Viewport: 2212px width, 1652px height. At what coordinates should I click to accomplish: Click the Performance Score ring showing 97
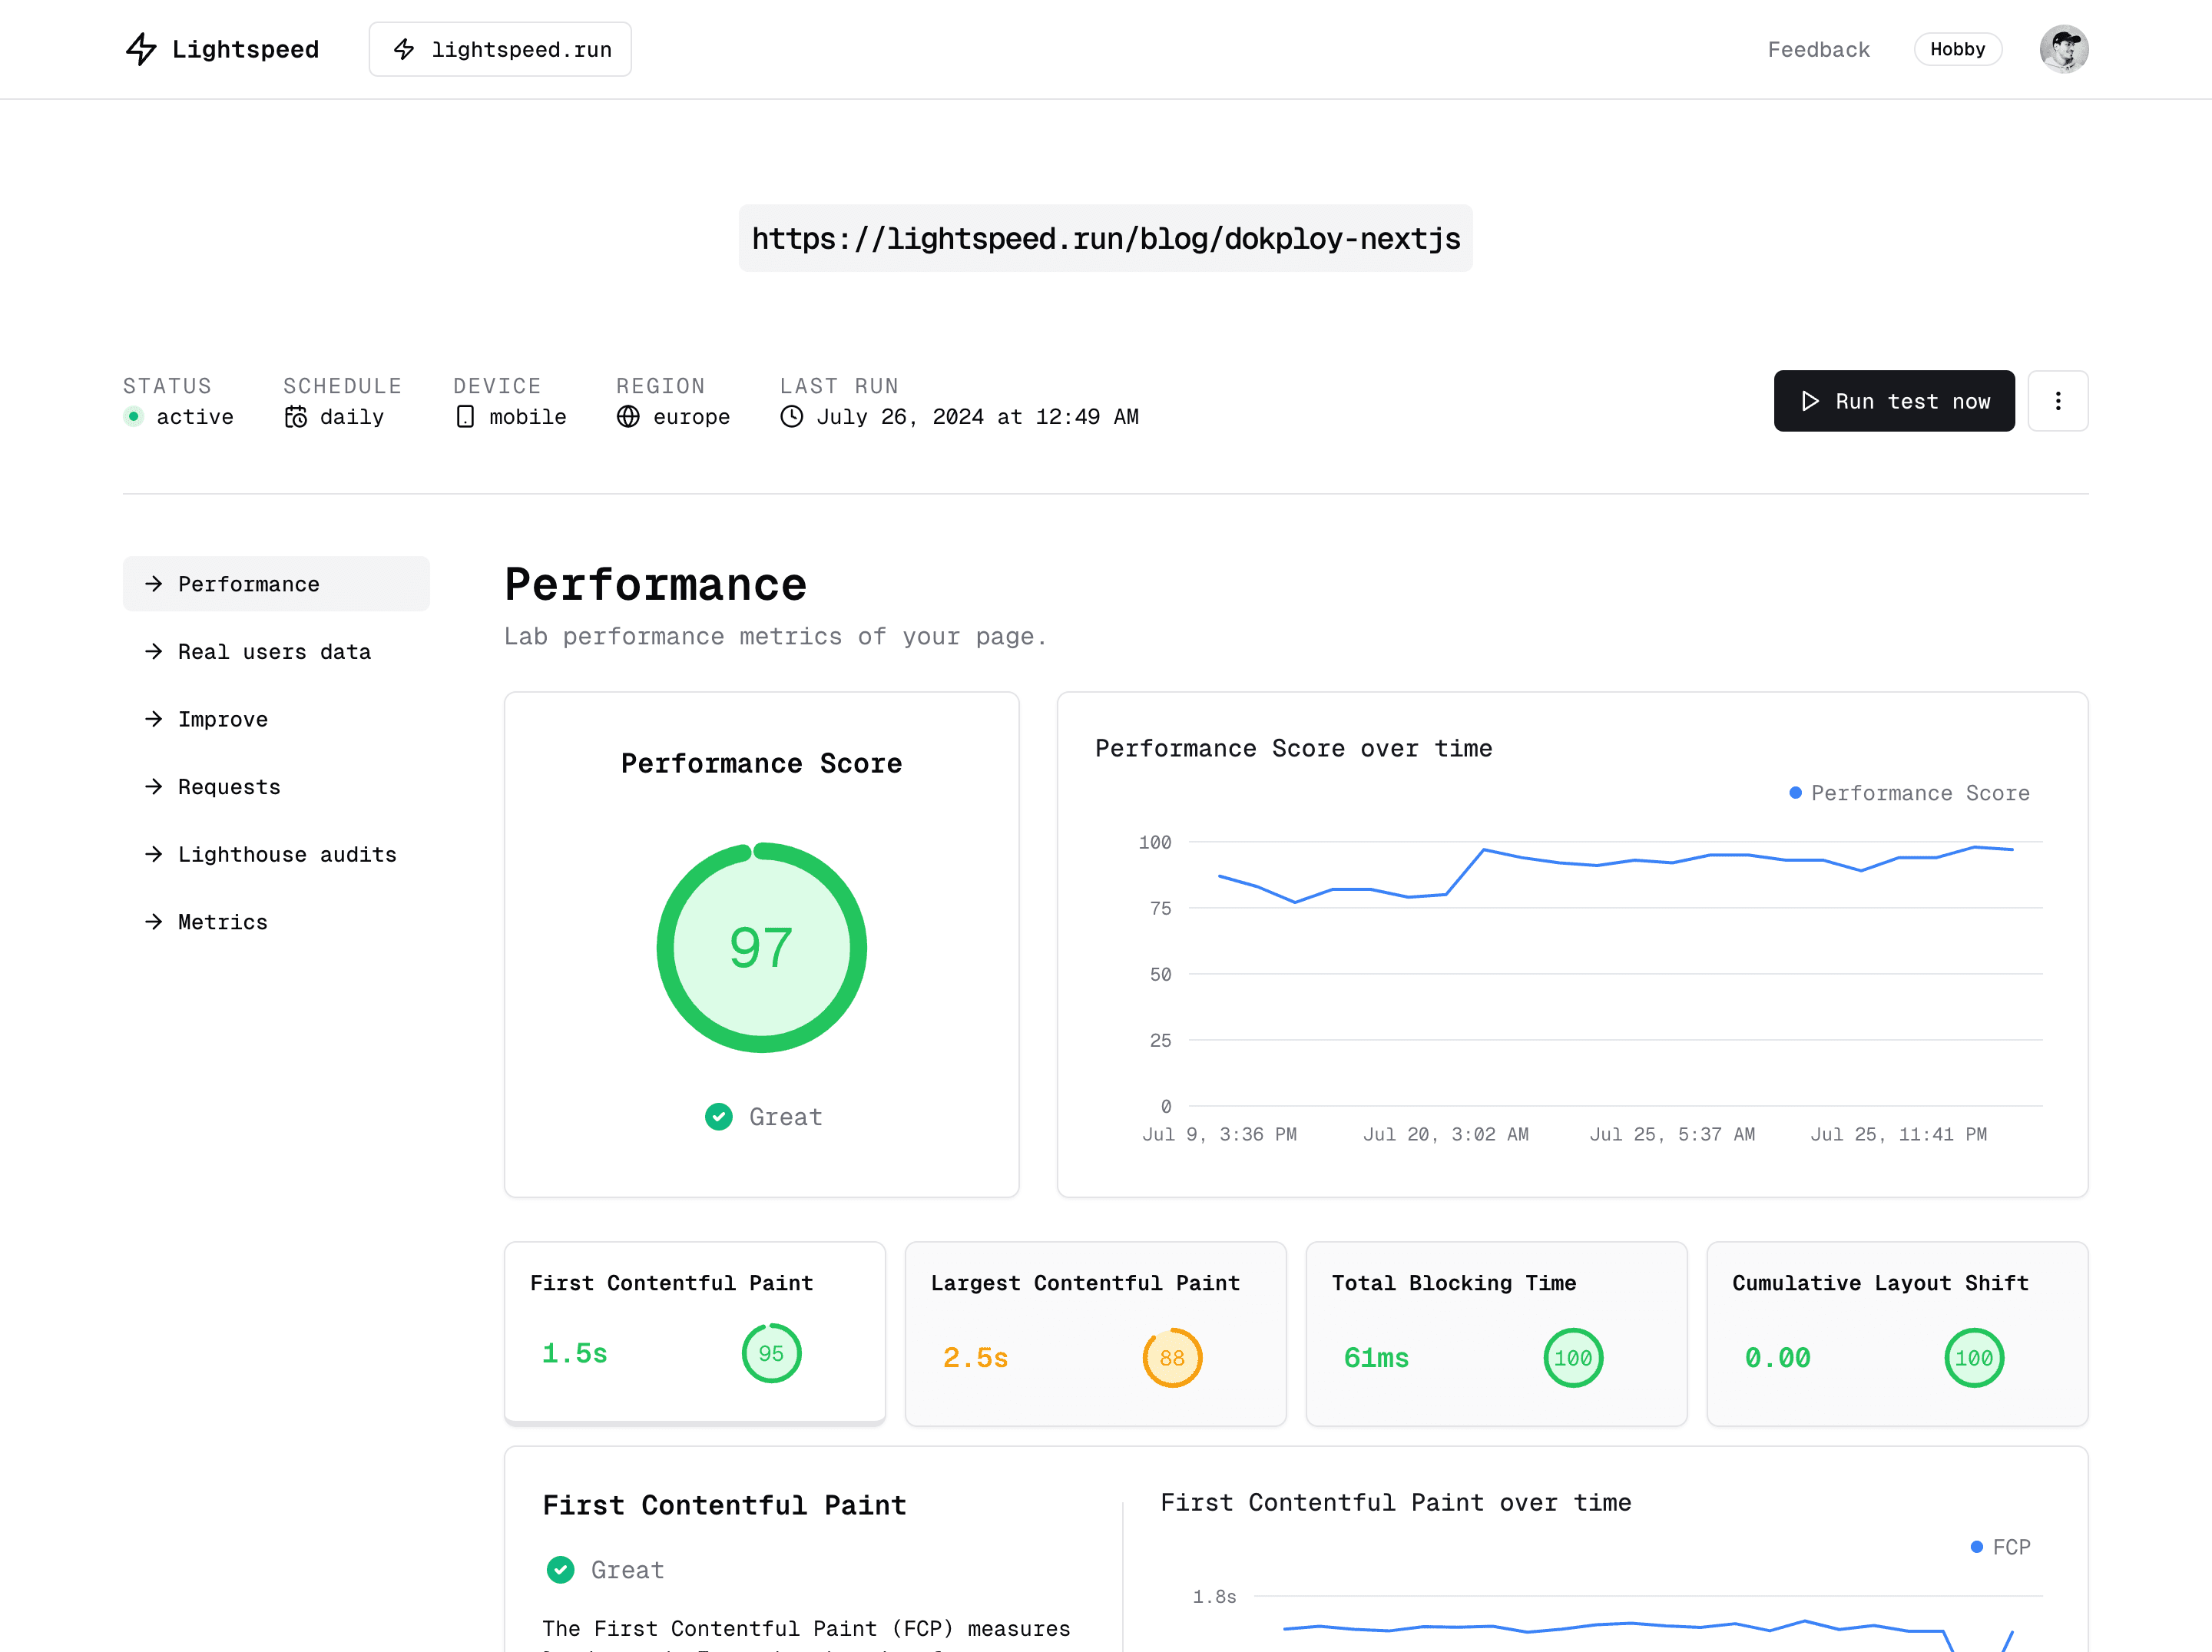[x=761, y=949]
